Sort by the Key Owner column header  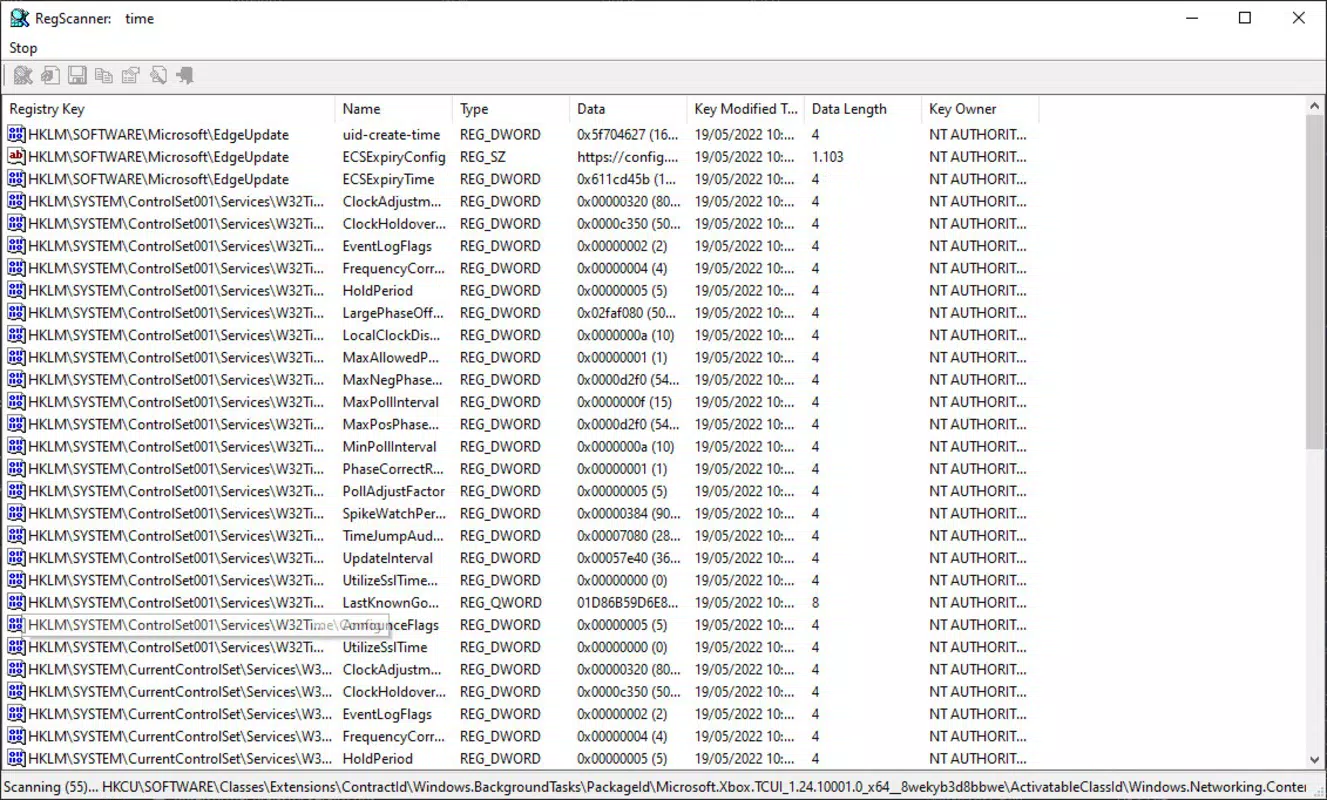click(x=980, y=109)
